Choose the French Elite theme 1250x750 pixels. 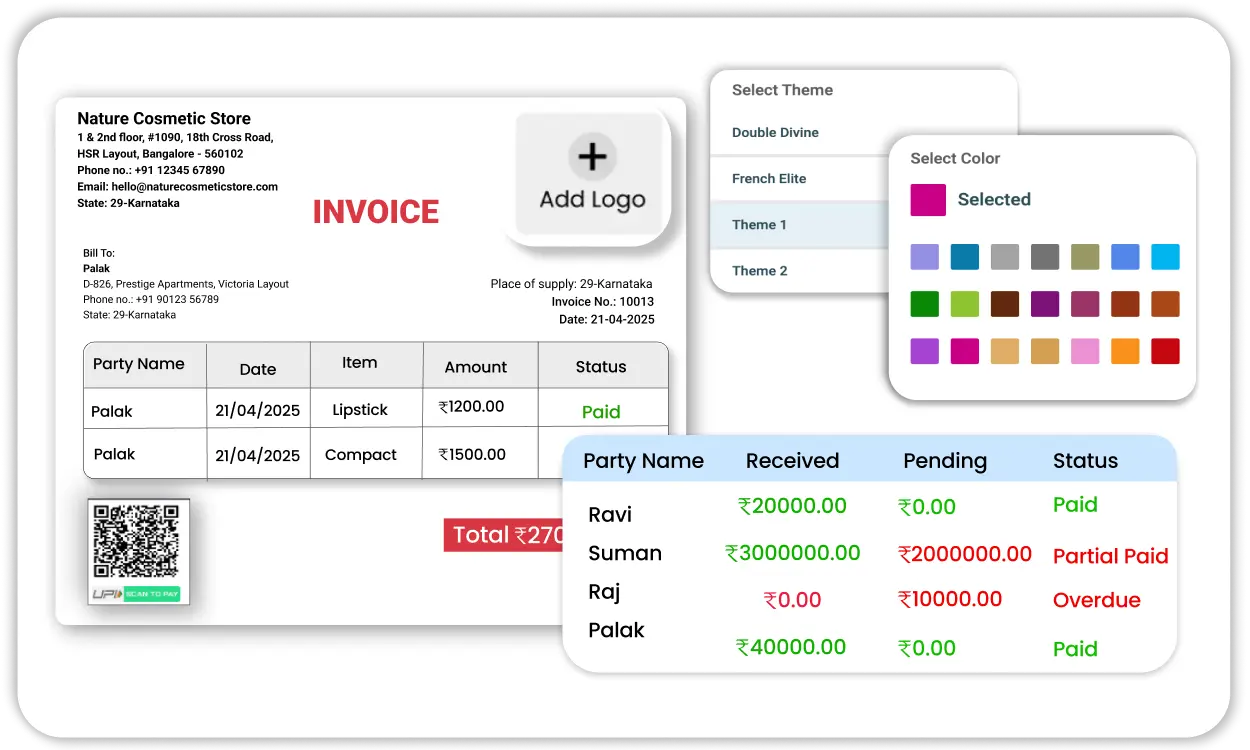[769, 178]
